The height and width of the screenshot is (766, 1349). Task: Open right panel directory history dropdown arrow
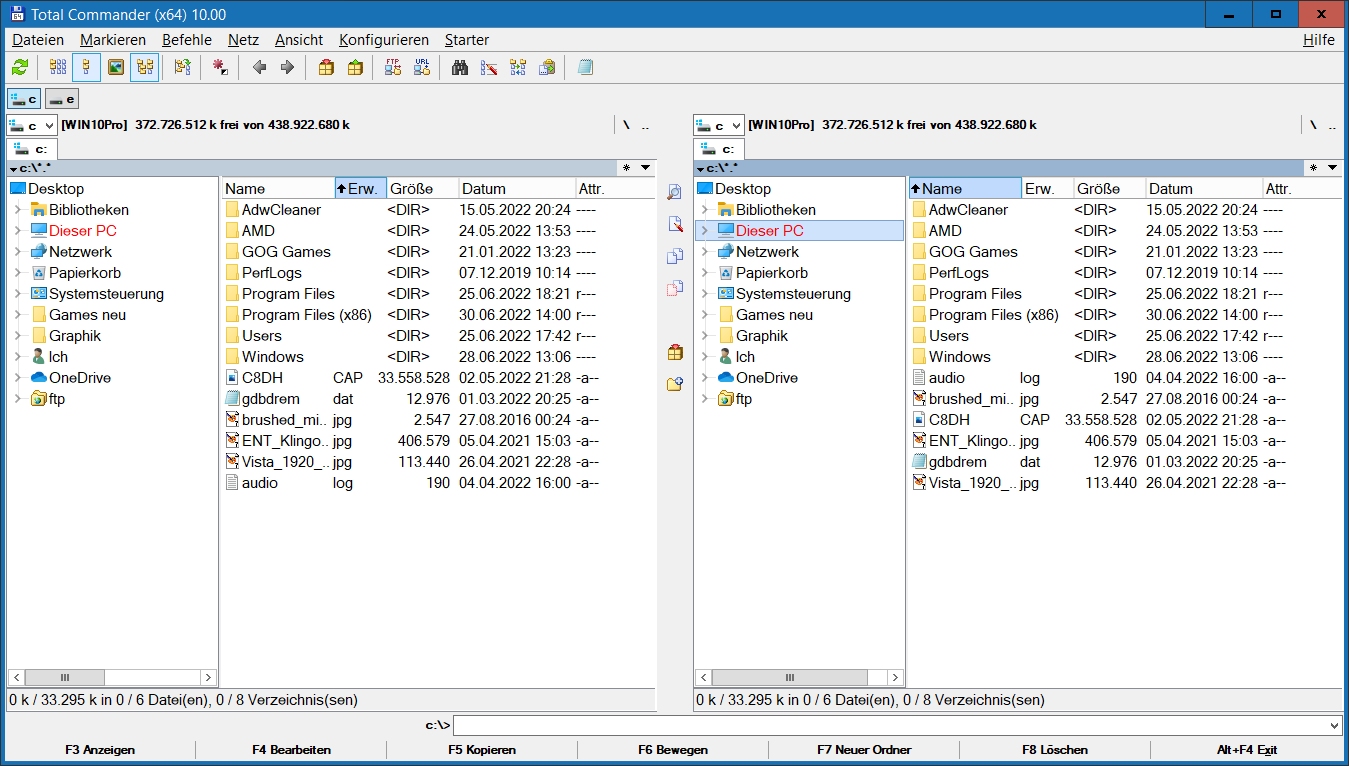1332,168
